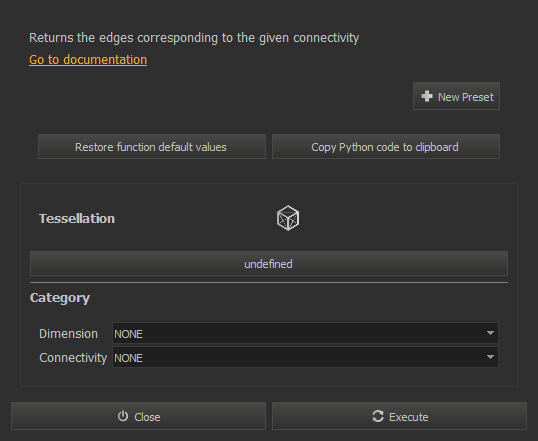
Task: Open the Dimension dropdown showing NONE
Action: tap(305, 333)
